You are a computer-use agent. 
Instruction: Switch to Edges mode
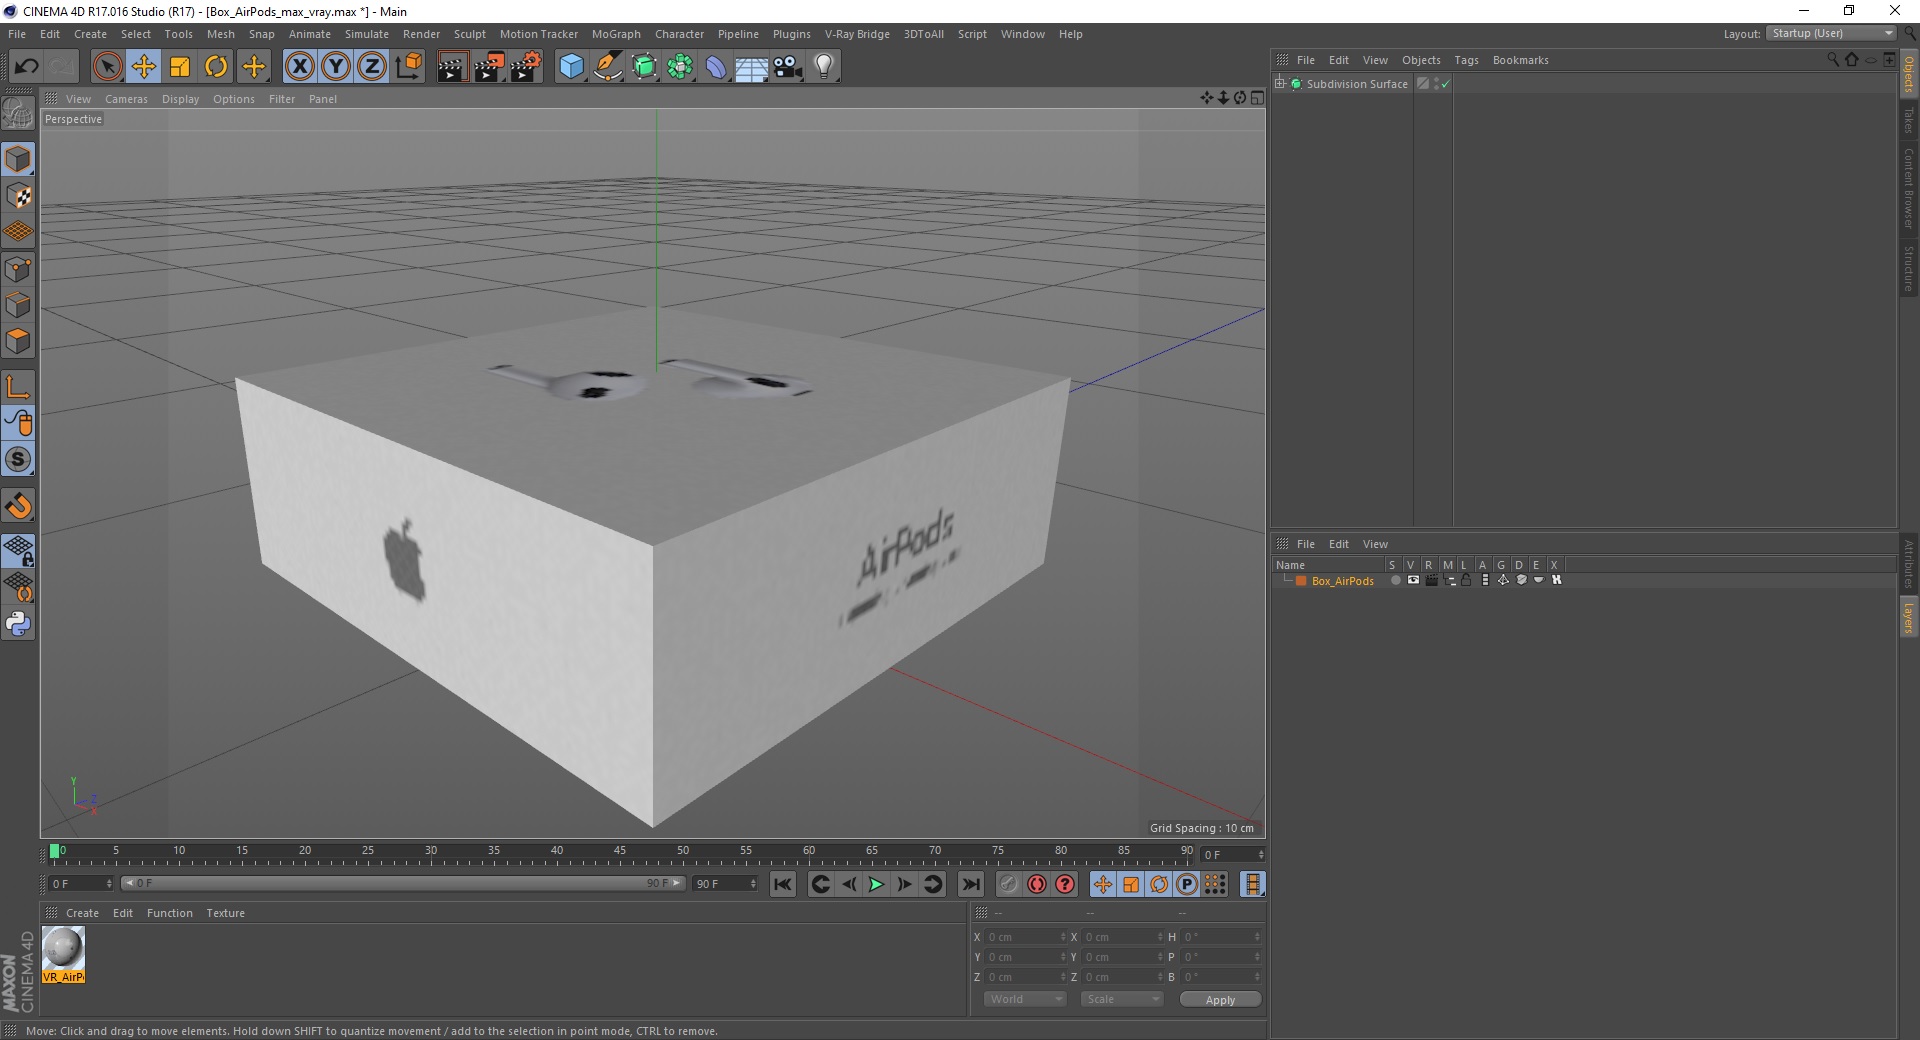tap(18, 305)
